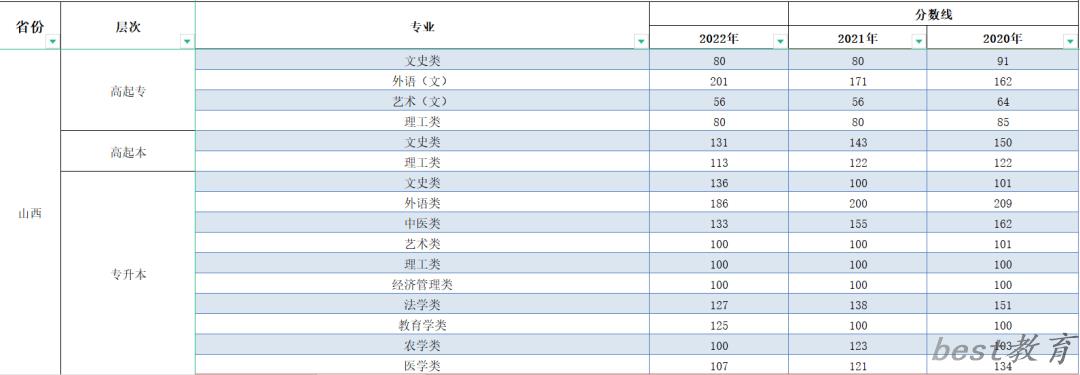Click the 农学类 major cell
Screen dimensions: 1080x375
422,345
